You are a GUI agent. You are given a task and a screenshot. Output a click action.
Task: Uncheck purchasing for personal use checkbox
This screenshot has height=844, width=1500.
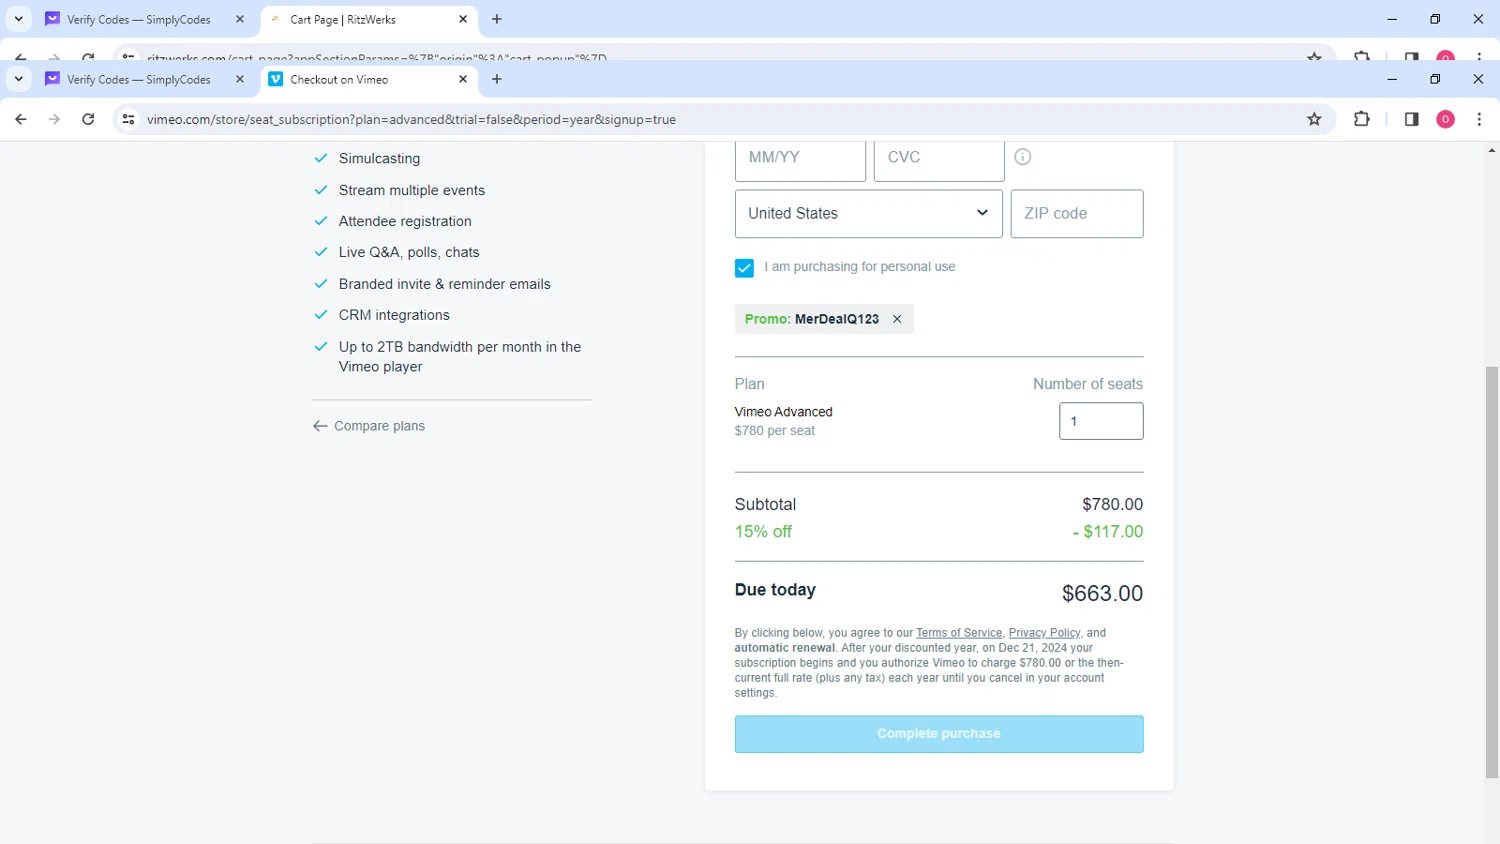click(x=744, y=268)
